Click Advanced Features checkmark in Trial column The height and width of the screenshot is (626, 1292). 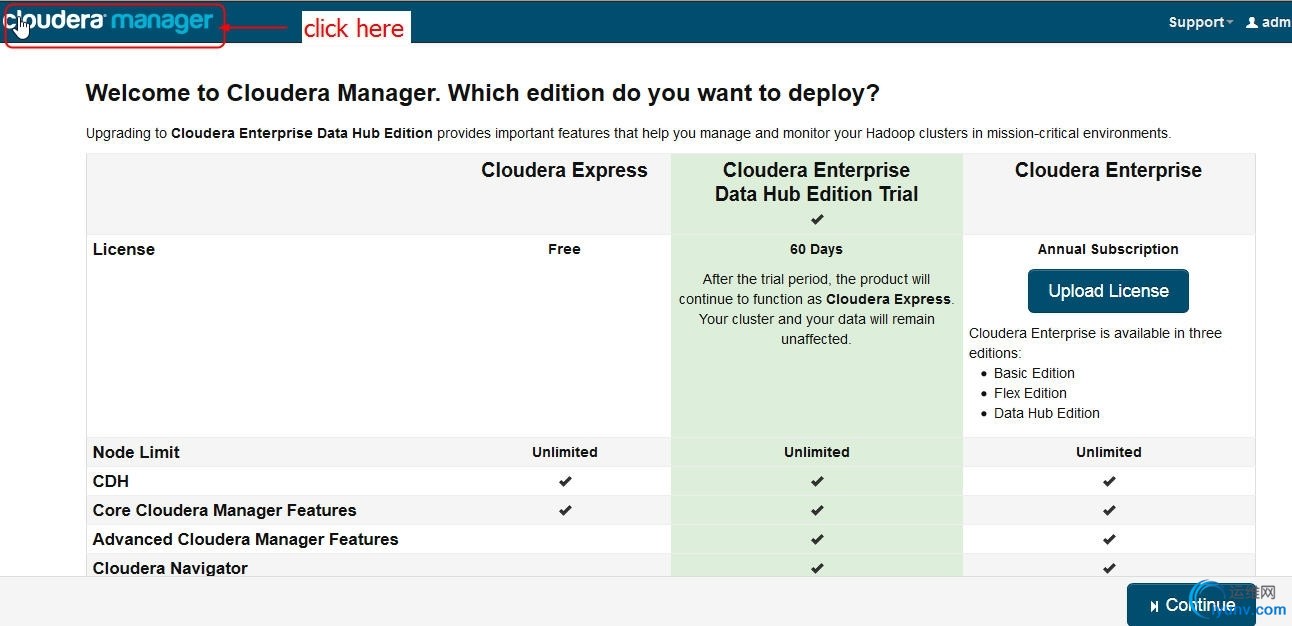(x=817, y=539)
